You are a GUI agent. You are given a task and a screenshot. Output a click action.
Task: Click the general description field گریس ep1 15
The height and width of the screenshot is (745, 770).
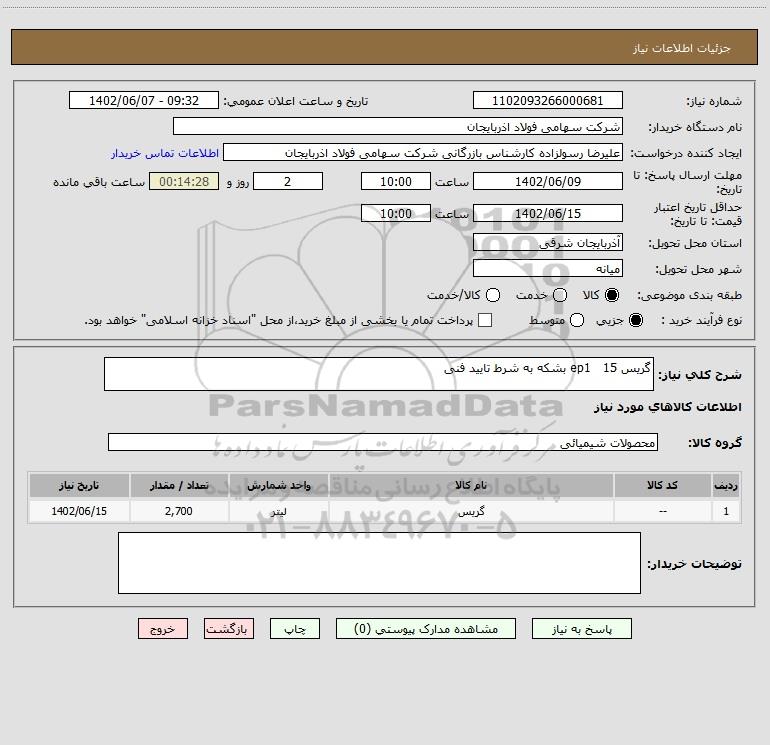pos(379,374)
